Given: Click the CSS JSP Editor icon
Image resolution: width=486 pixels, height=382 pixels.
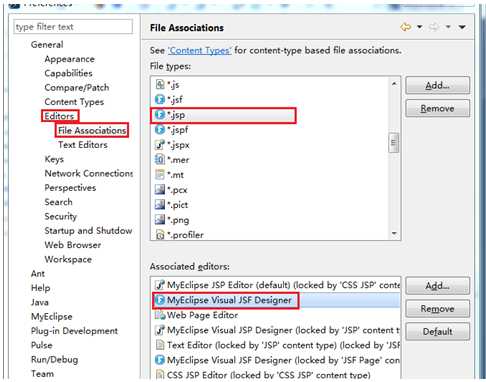Looking at the screenshot, I should coord(160,374).
